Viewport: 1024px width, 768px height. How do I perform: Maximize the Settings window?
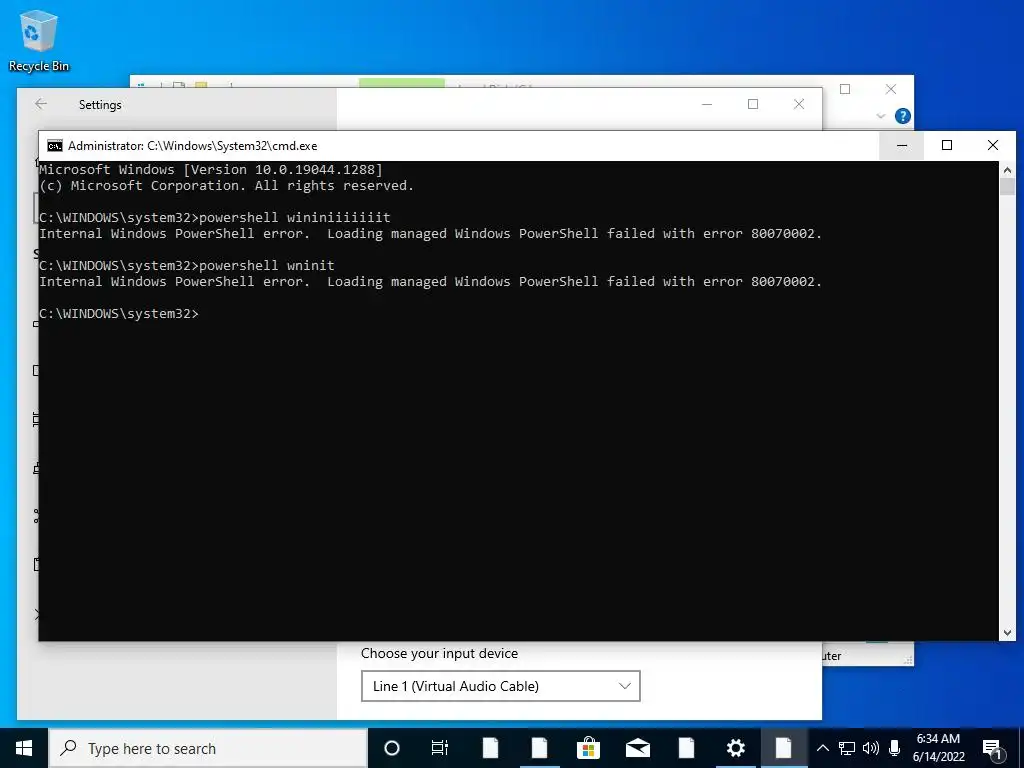click(753, 104)
